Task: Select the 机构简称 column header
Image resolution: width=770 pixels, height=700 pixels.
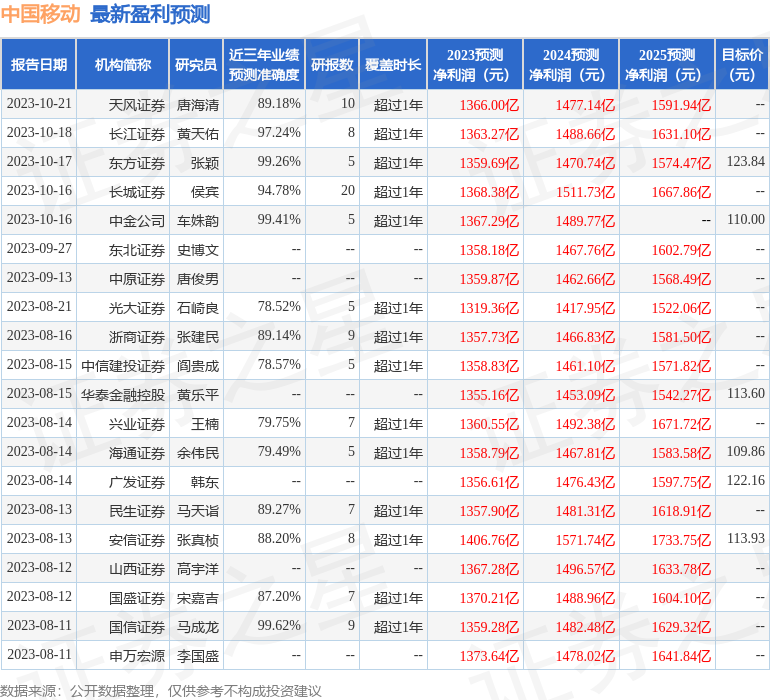Action: [x=123, y=64]
